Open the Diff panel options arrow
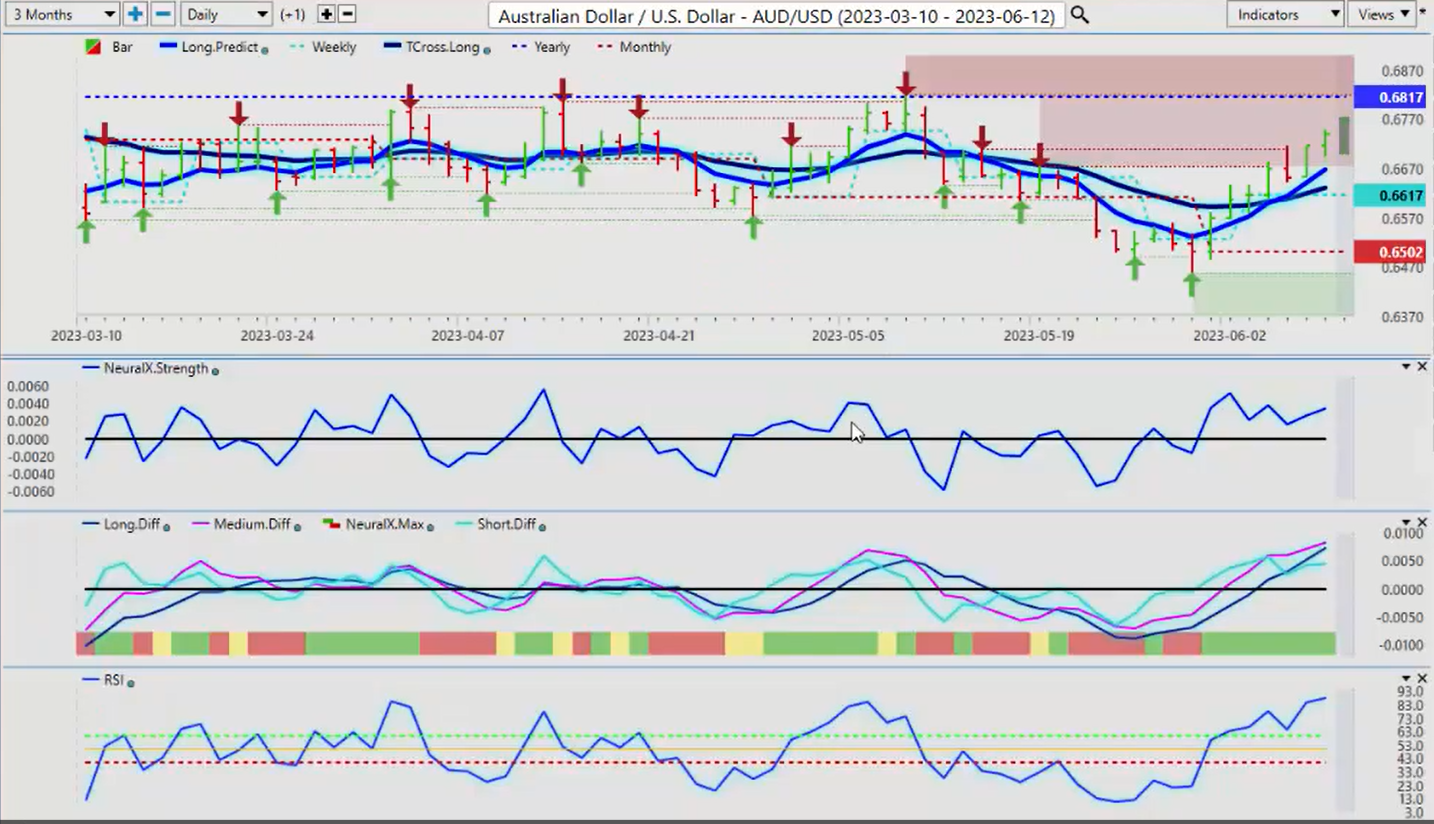This screenshot has width=1434, height=824. point(1406,522)
